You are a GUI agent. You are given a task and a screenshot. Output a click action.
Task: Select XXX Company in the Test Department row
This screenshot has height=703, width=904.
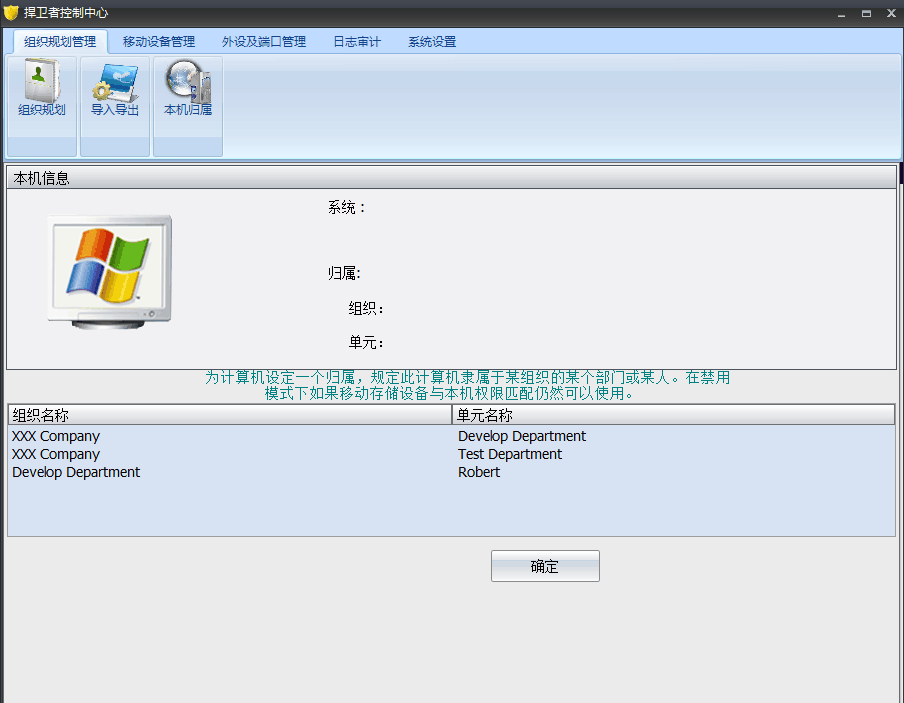56,454
